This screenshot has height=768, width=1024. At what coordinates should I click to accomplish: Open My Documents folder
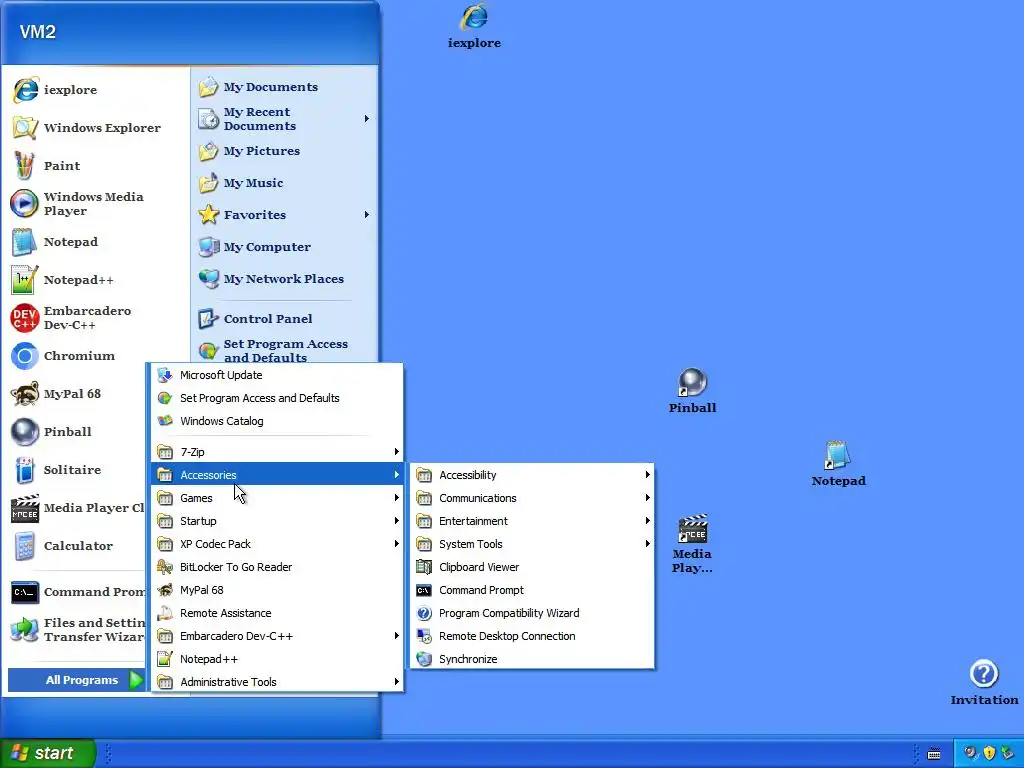point(284,87)
